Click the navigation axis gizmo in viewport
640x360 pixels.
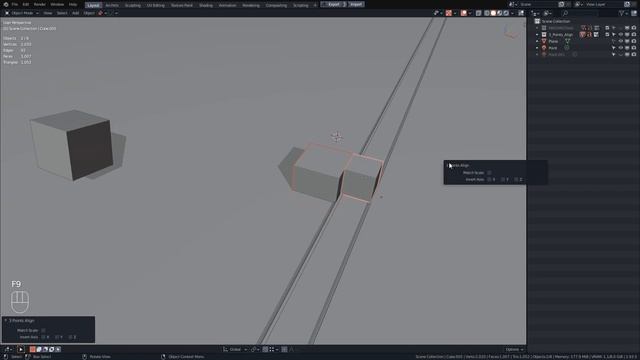(x=511, y=32)
